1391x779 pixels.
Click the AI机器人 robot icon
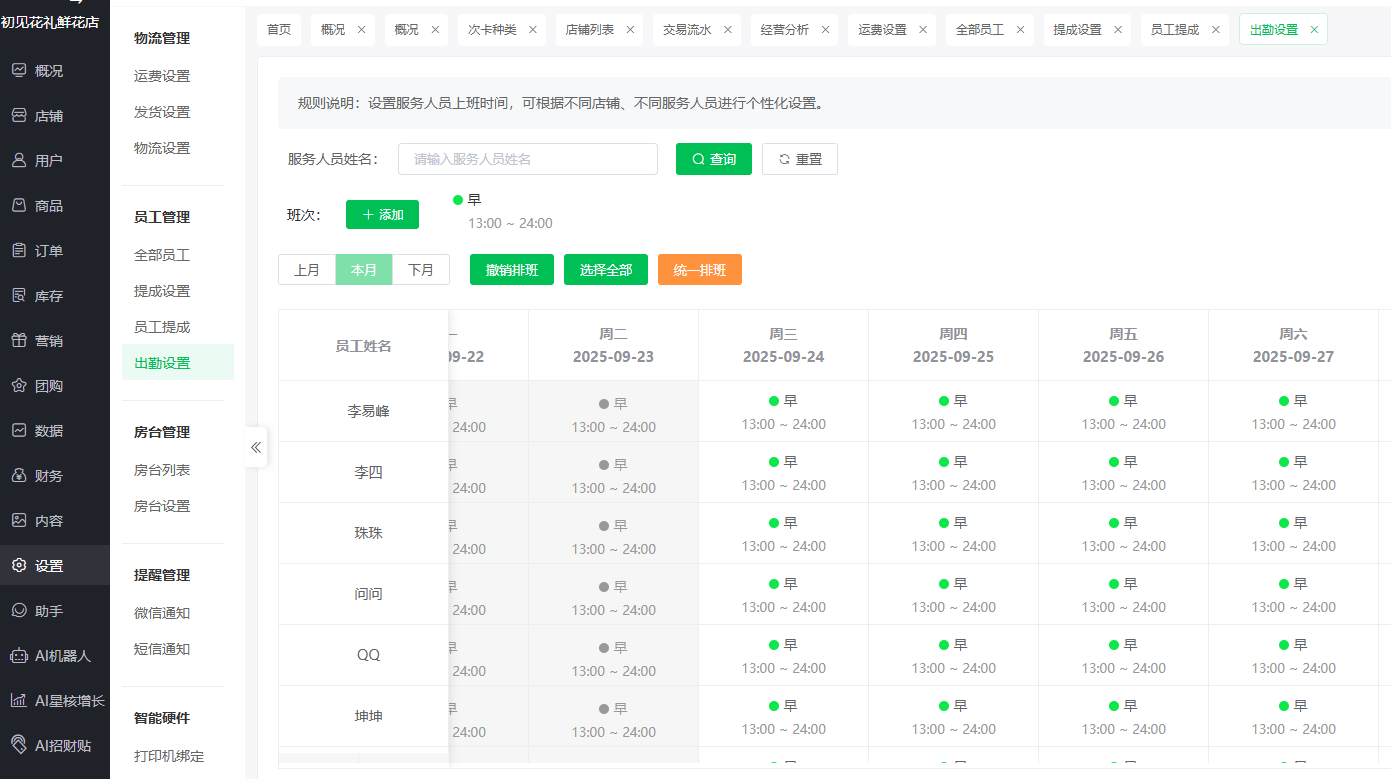19,655
